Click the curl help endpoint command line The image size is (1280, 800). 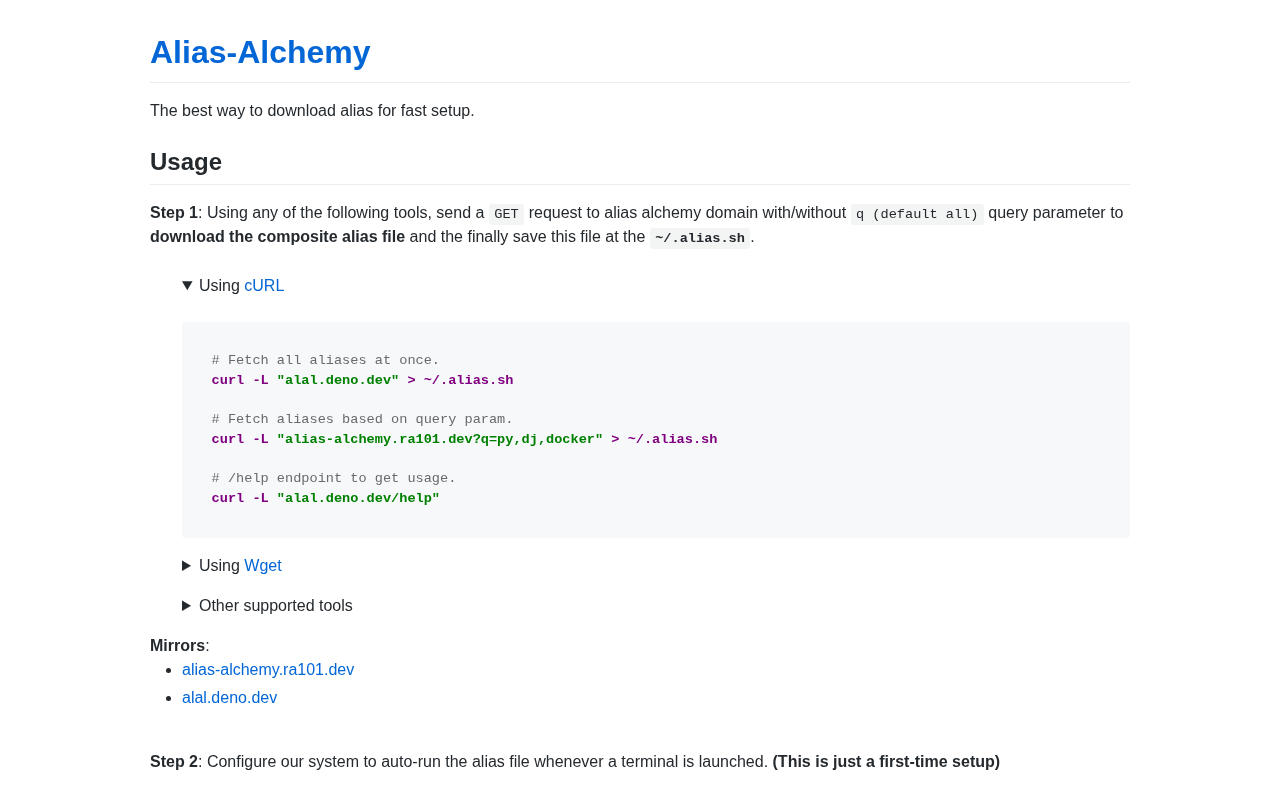point(325,499)
